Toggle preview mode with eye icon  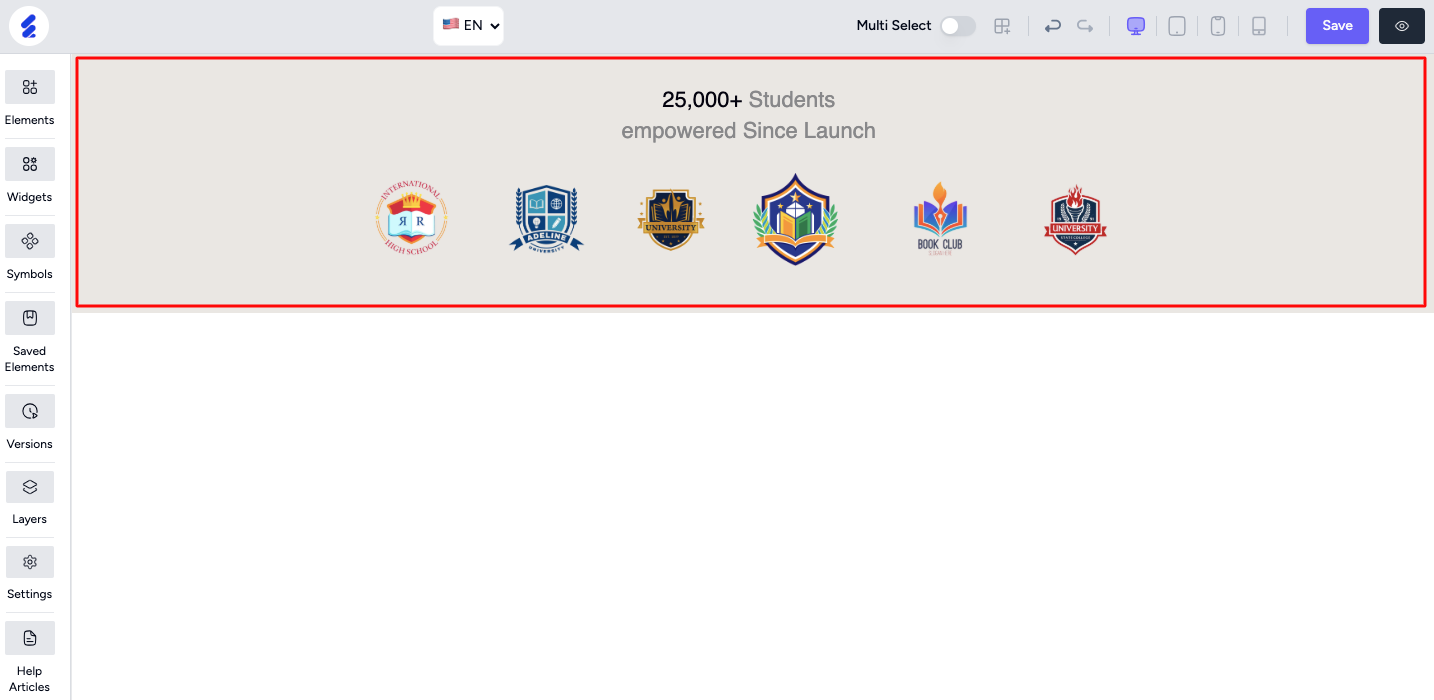pos(1402,26)
